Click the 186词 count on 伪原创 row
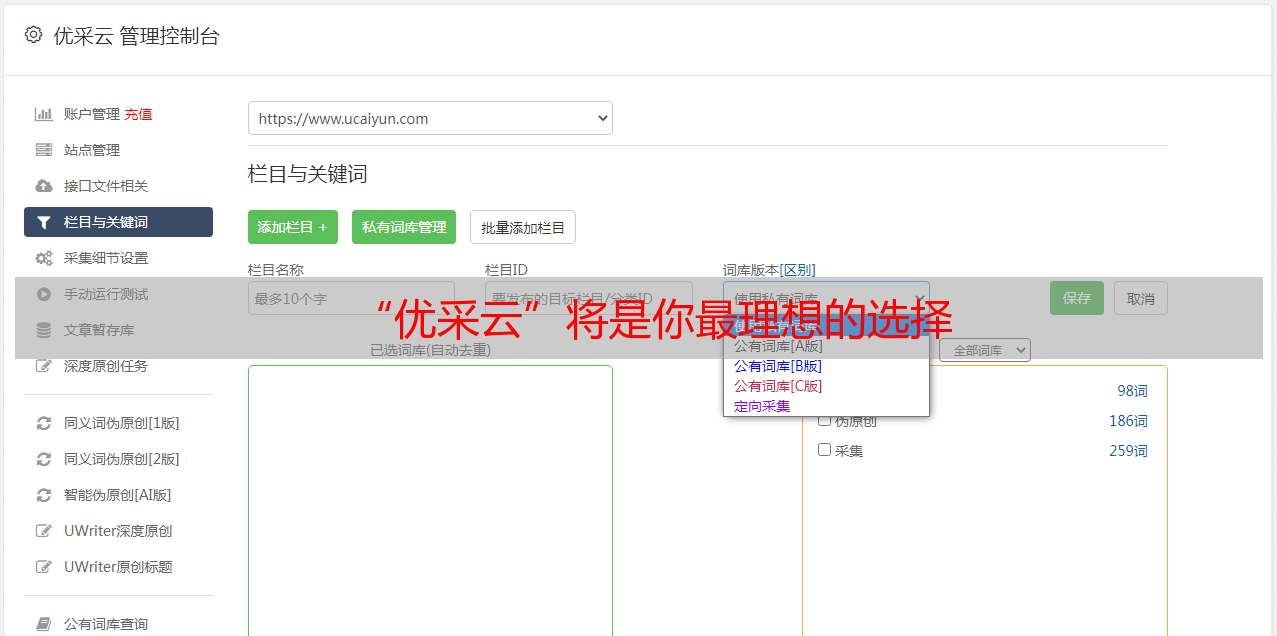This screenshot has height=636, width=1277. (x=1128, y=421)
